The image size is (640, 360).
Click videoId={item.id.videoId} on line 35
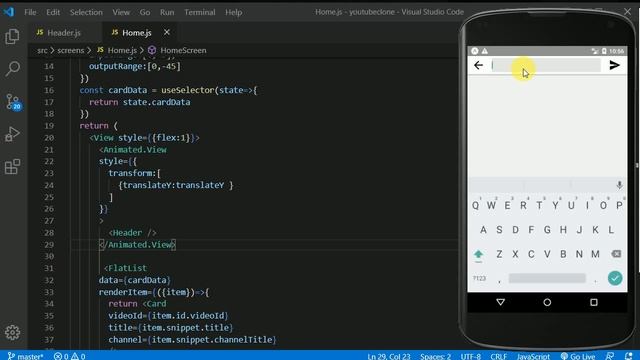click(x=168, y=316)
